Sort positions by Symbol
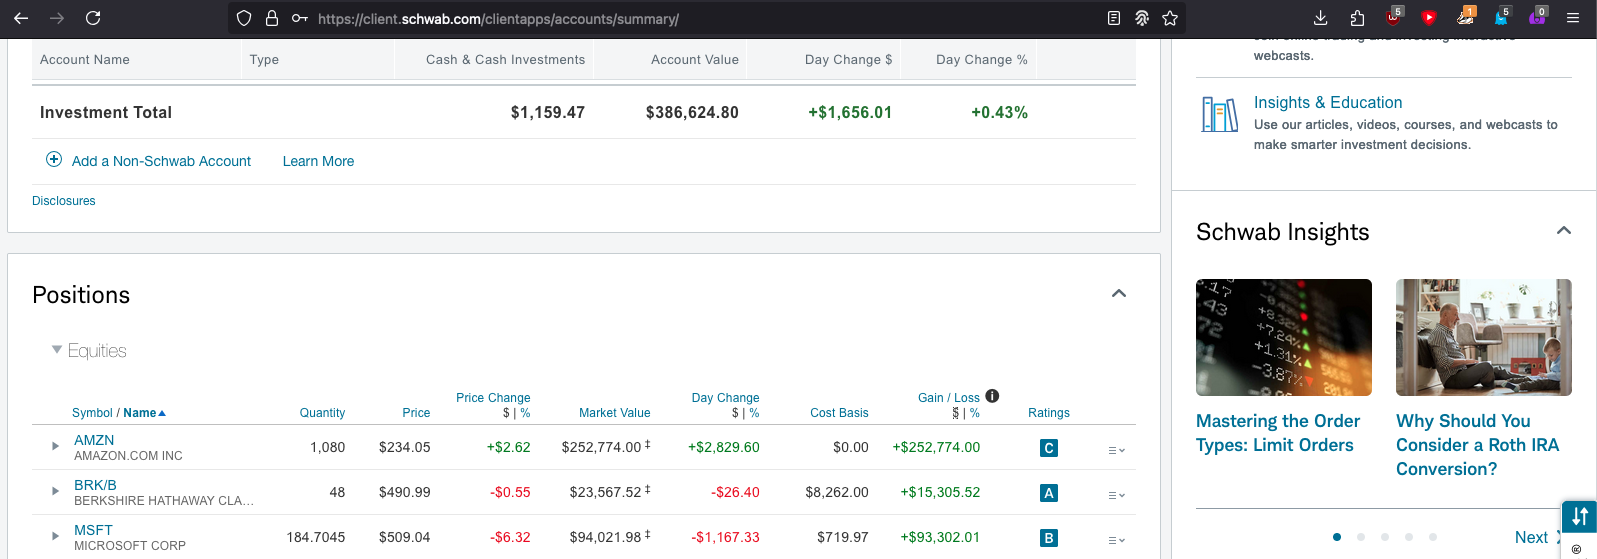This screenshot has height=559, width=1597. coord(92,413)
